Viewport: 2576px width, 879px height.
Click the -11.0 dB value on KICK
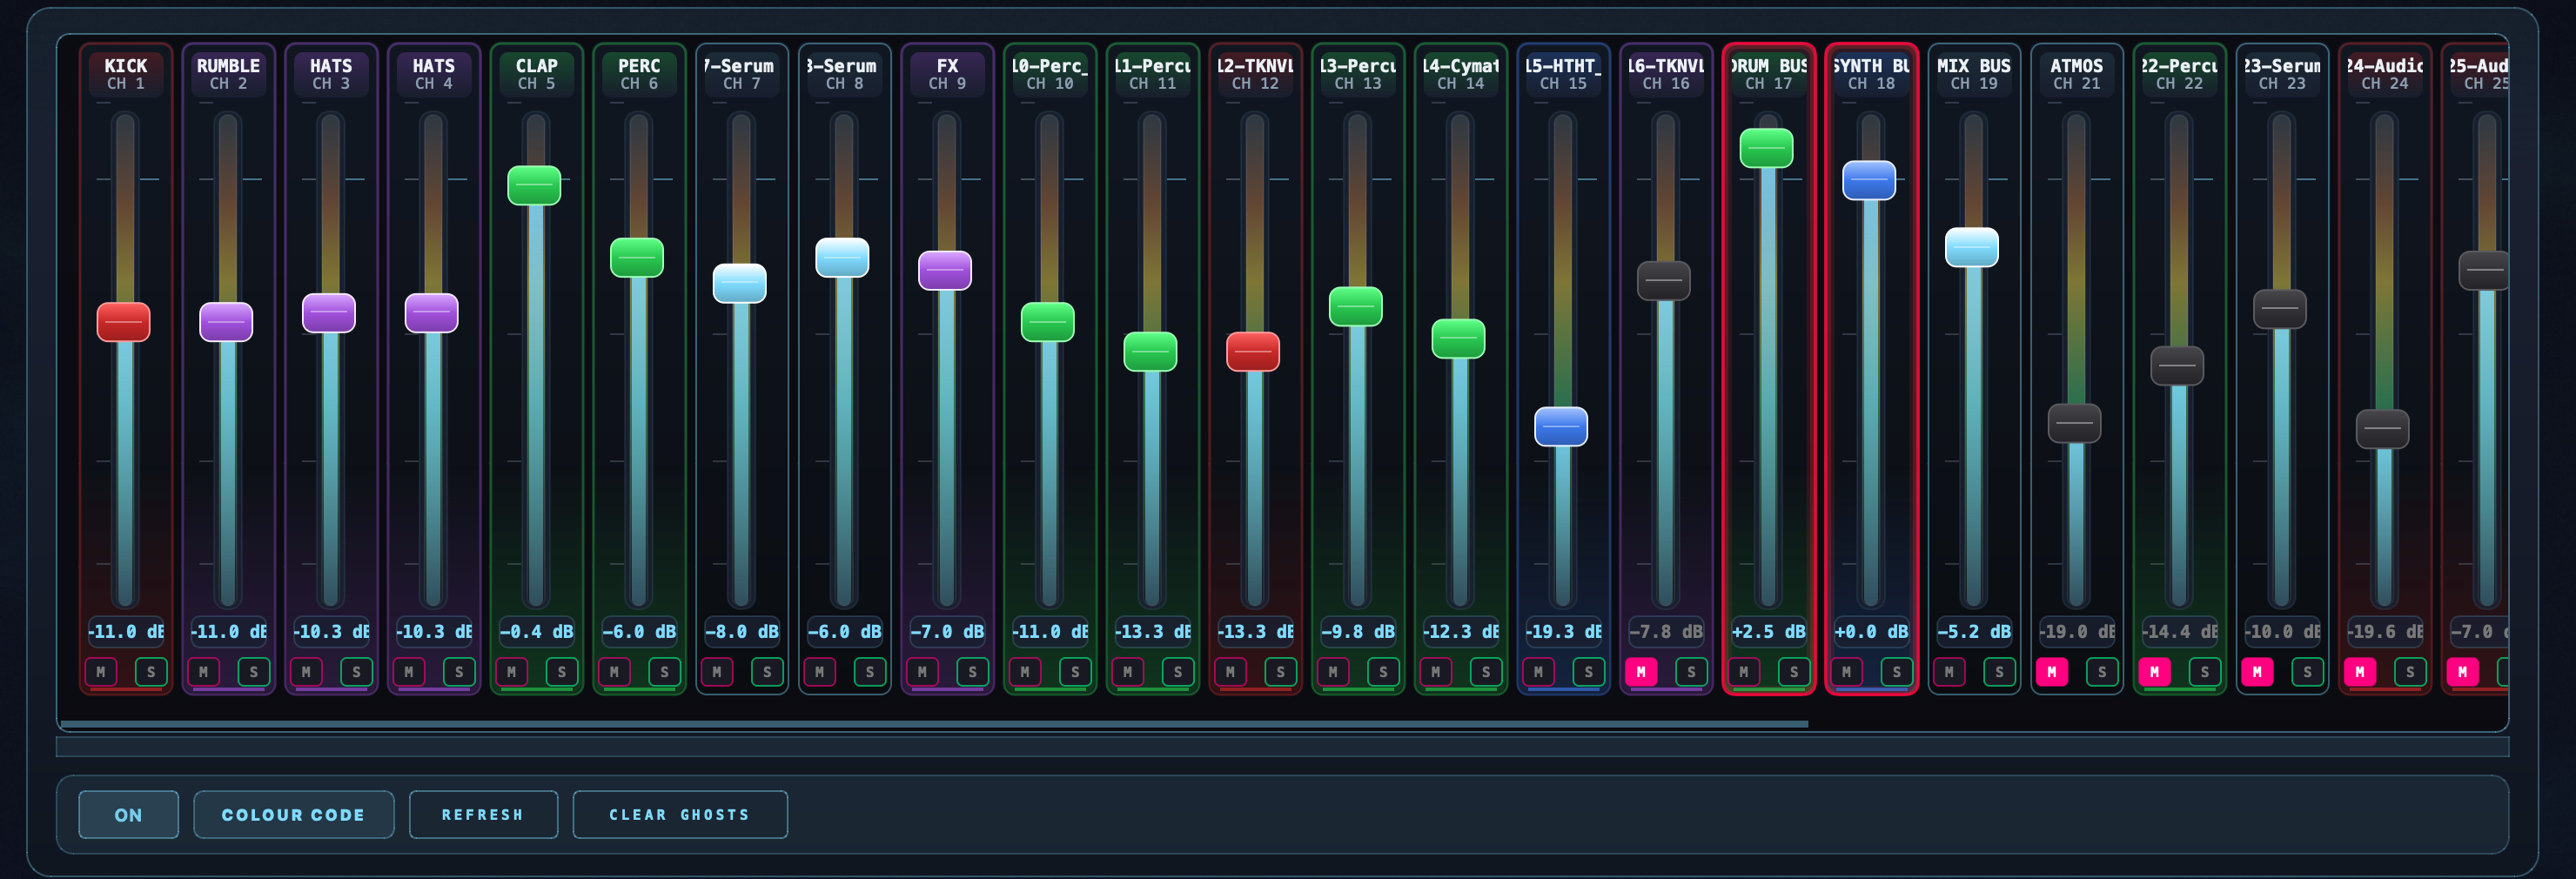pos(126,632)
